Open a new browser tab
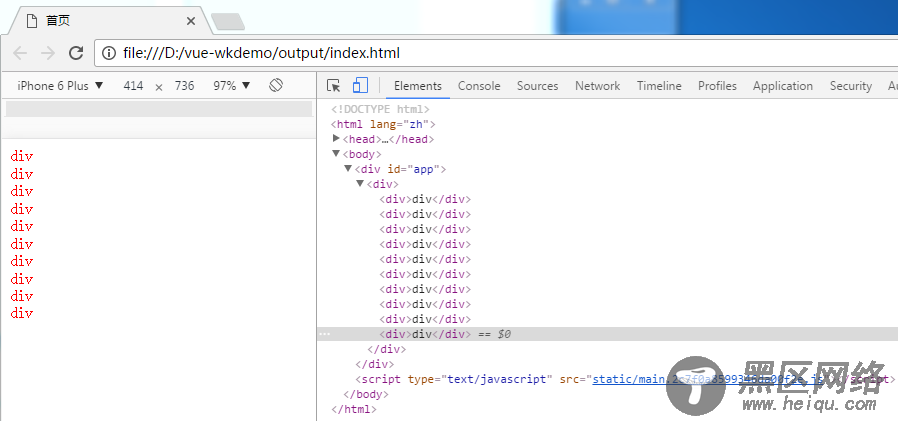Screen dimensions: 898x421 coord(227,22)
